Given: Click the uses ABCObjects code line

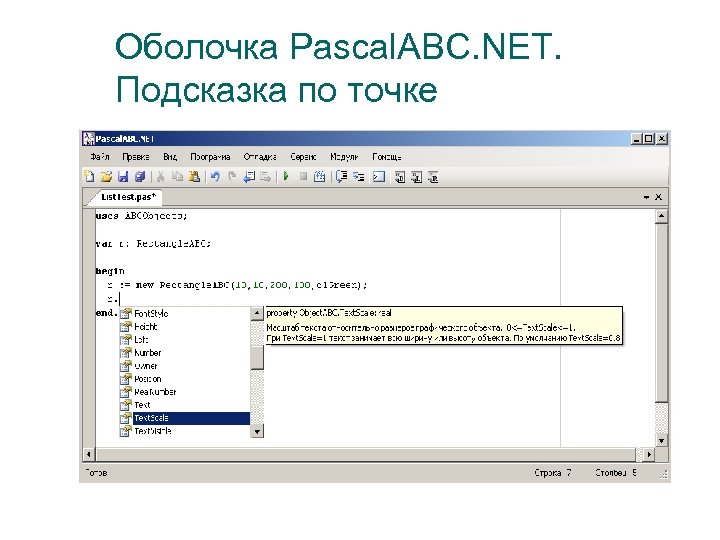Looking at the screenshot, I should [141, 216].
